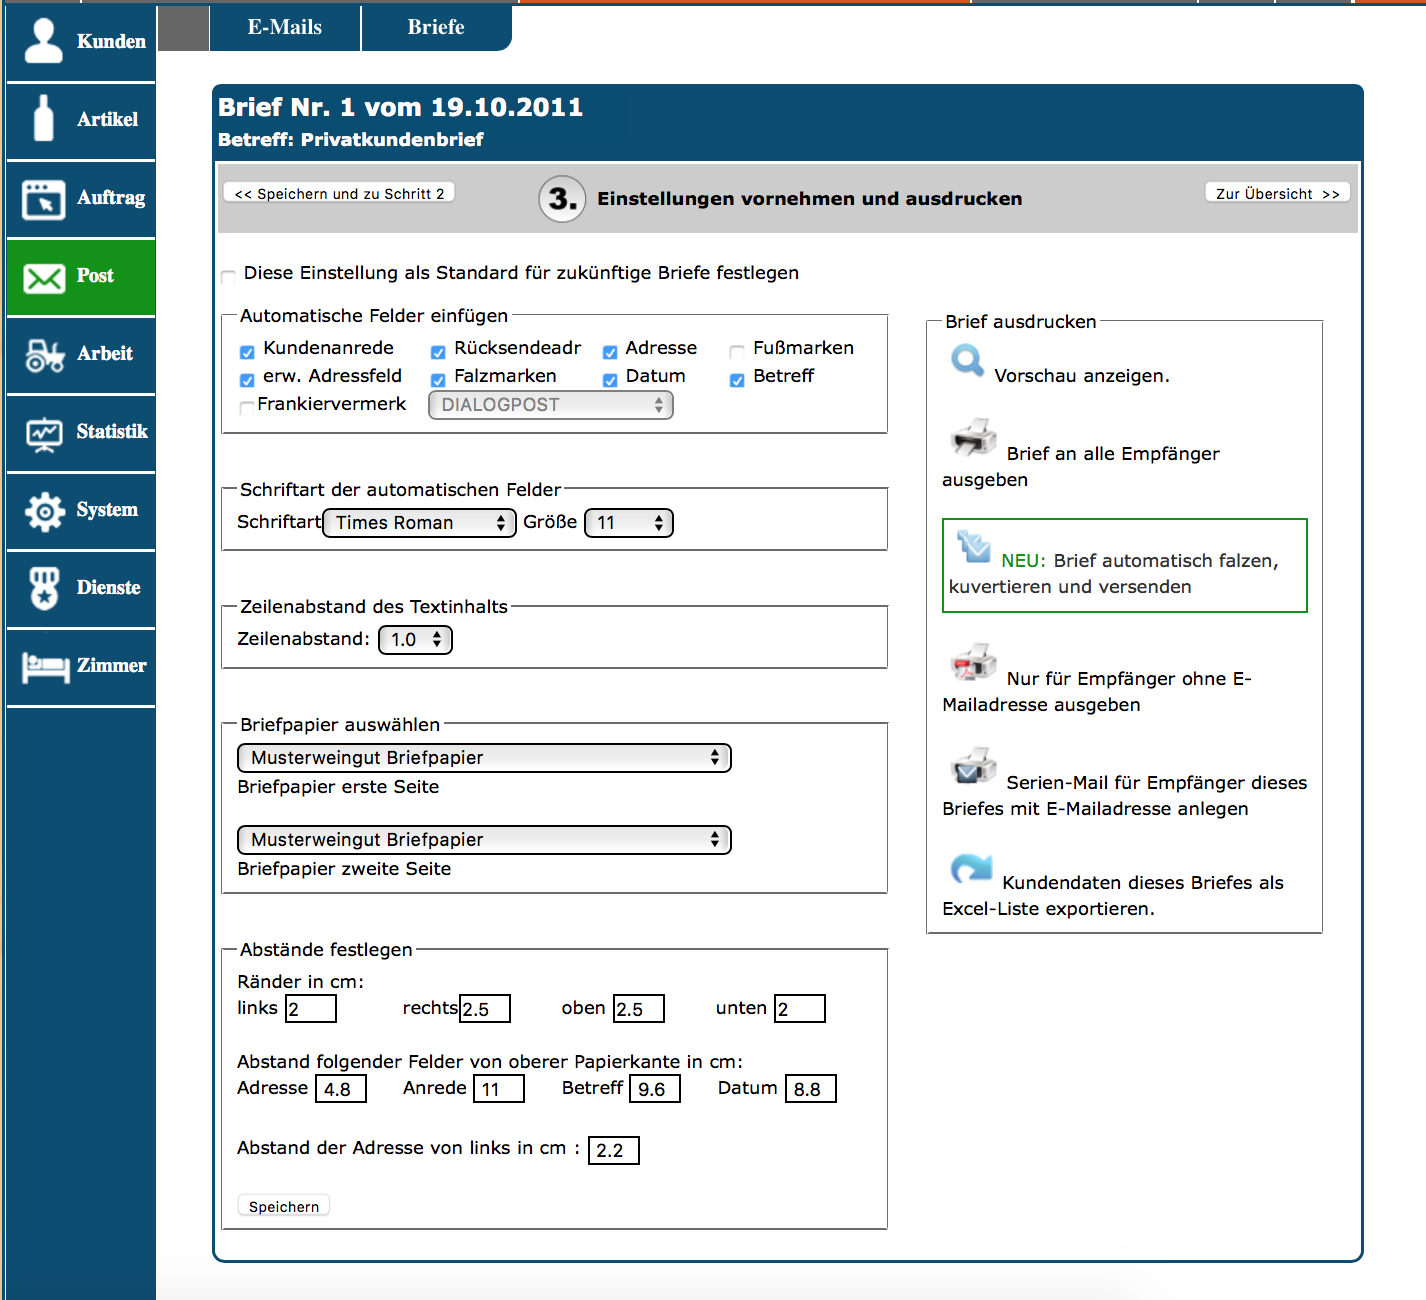The image size is (1426, 1300).
Task: Click Zur Übersicht button
Action: tap(1277, 193)
